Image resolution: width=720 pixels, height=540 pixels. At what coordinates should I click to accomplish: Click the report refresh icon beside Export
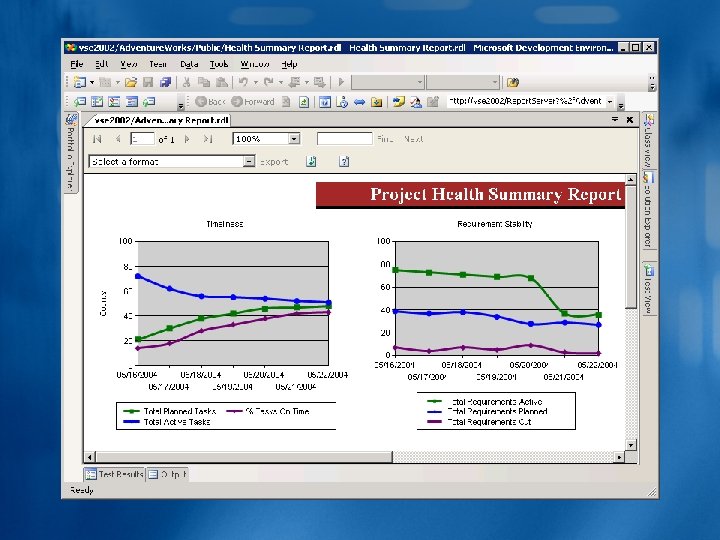click(311, 162)
